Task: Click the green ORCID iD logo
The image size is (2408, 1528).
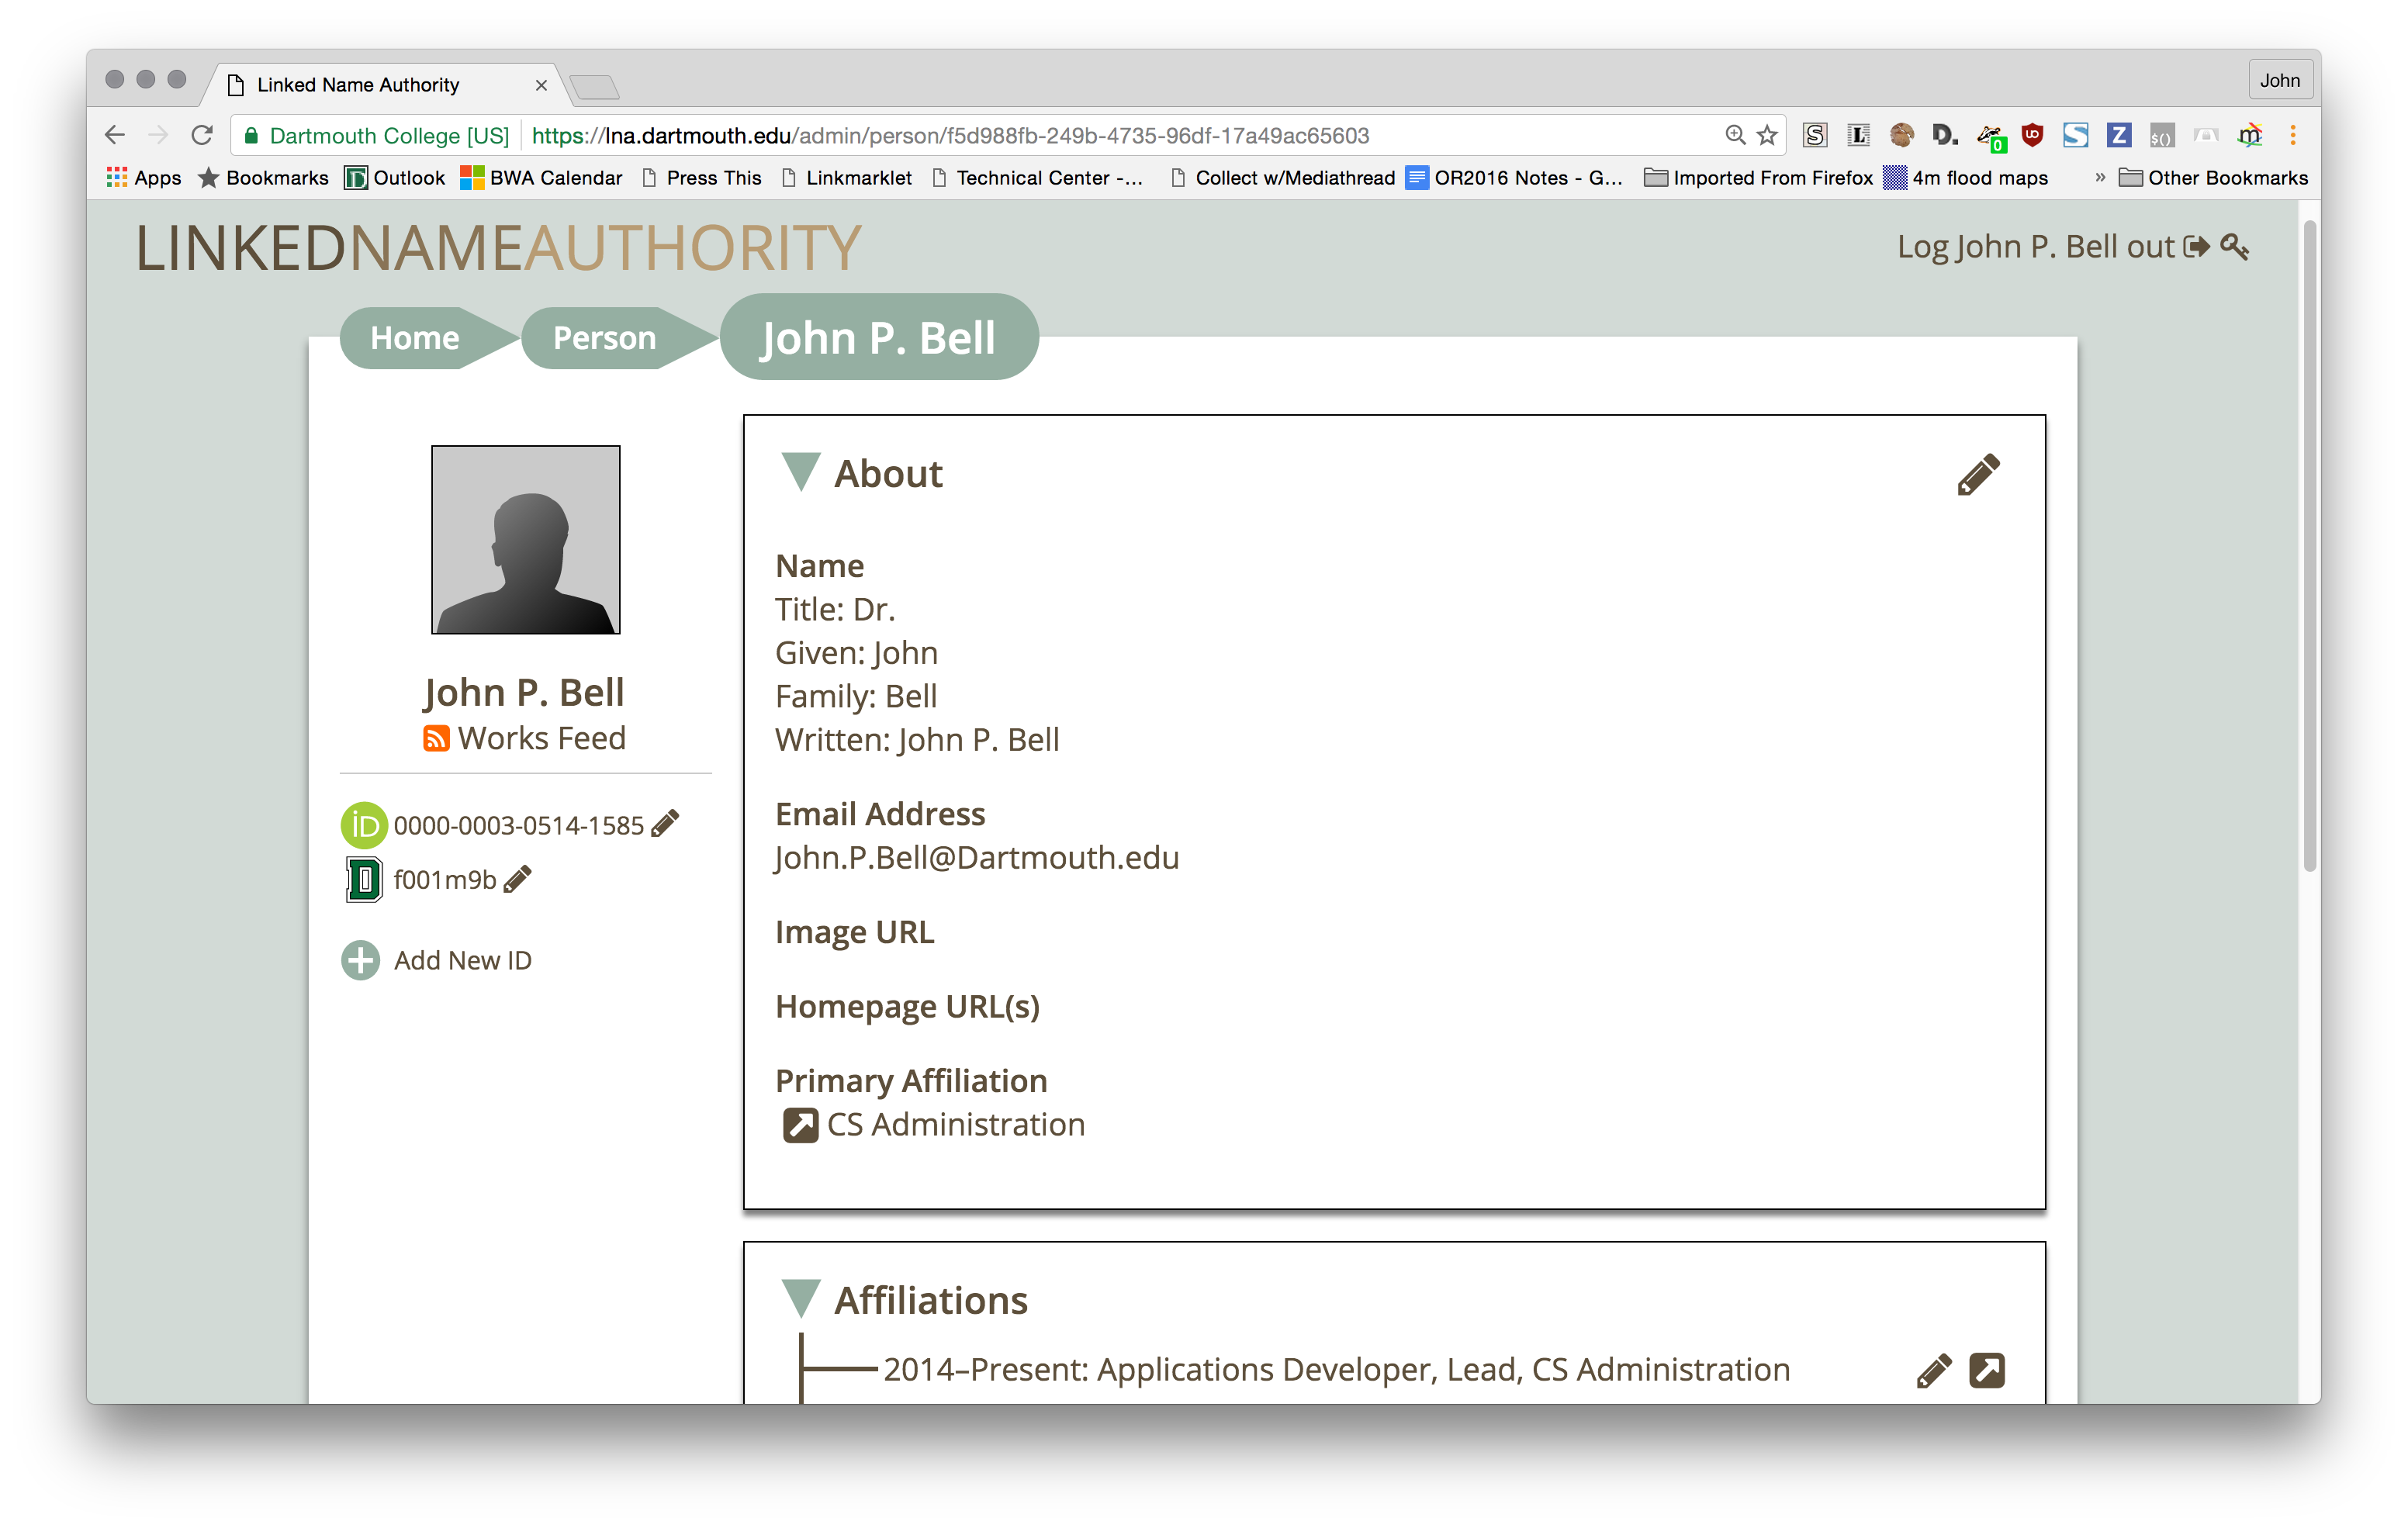Action: point(364,825)
